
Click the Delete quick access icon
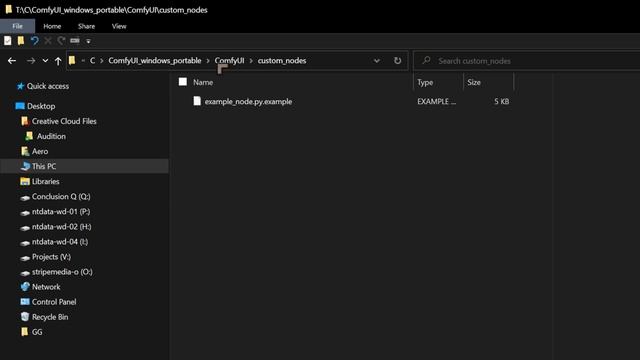point(48,40)
